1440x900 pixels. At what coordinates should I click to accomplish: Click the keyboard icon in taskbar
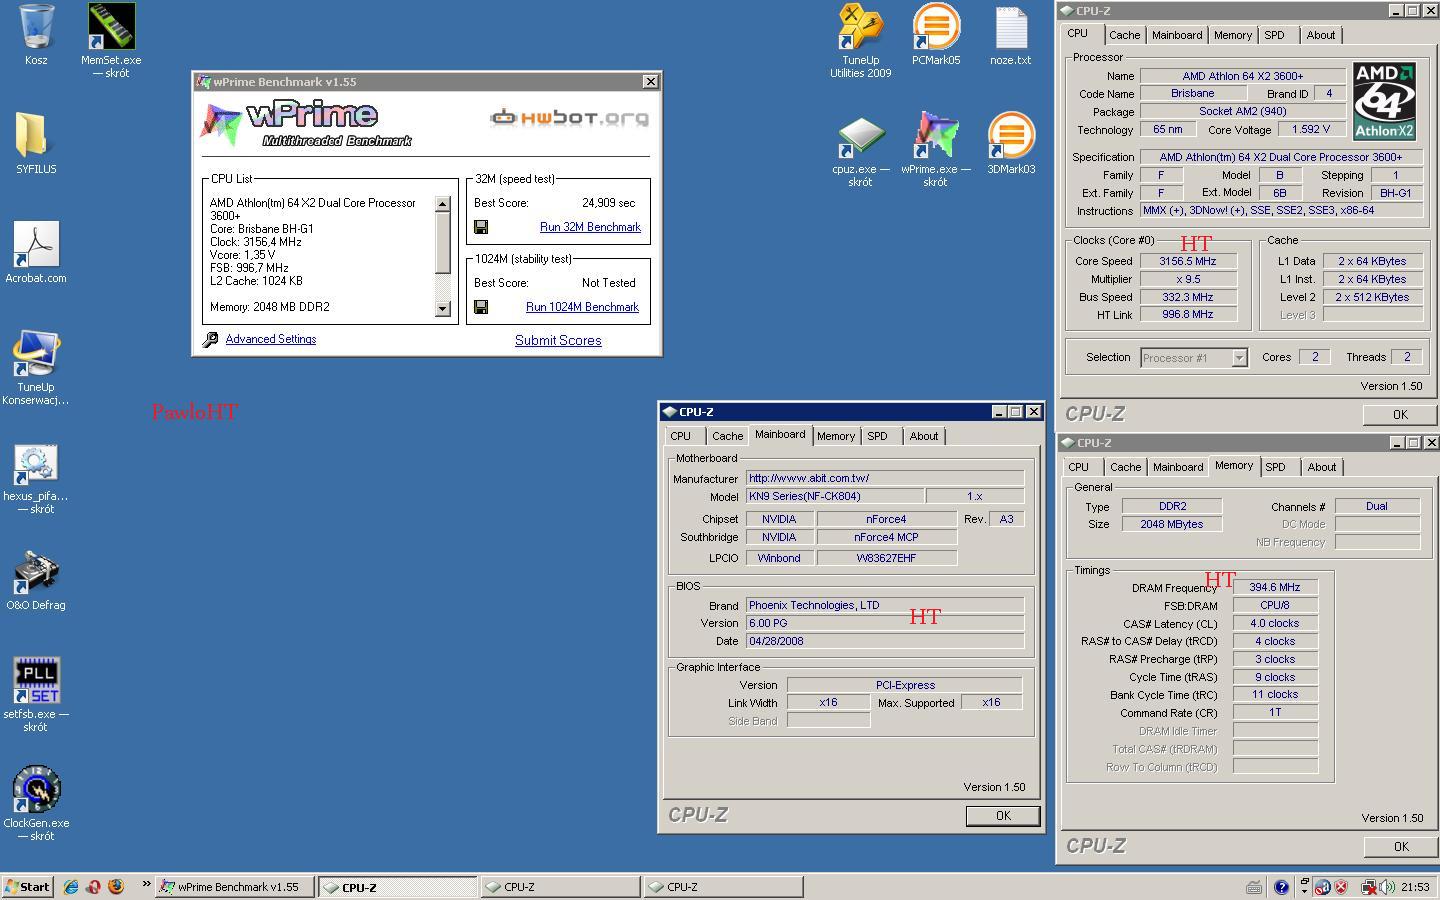pyautogui.click(x=1253, y=887)
